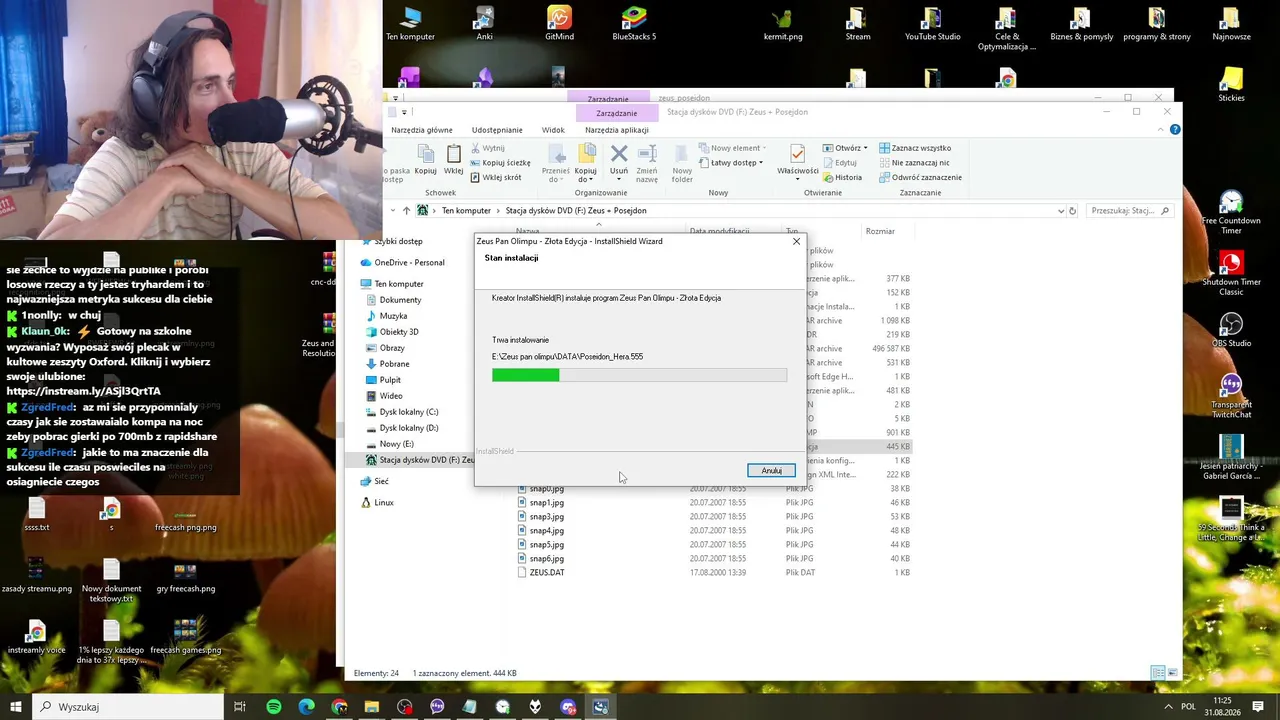Click Wklej skrót in the ribbon
The height and width of the screenshot is (720, 1280).
click(x=495, y=178)
